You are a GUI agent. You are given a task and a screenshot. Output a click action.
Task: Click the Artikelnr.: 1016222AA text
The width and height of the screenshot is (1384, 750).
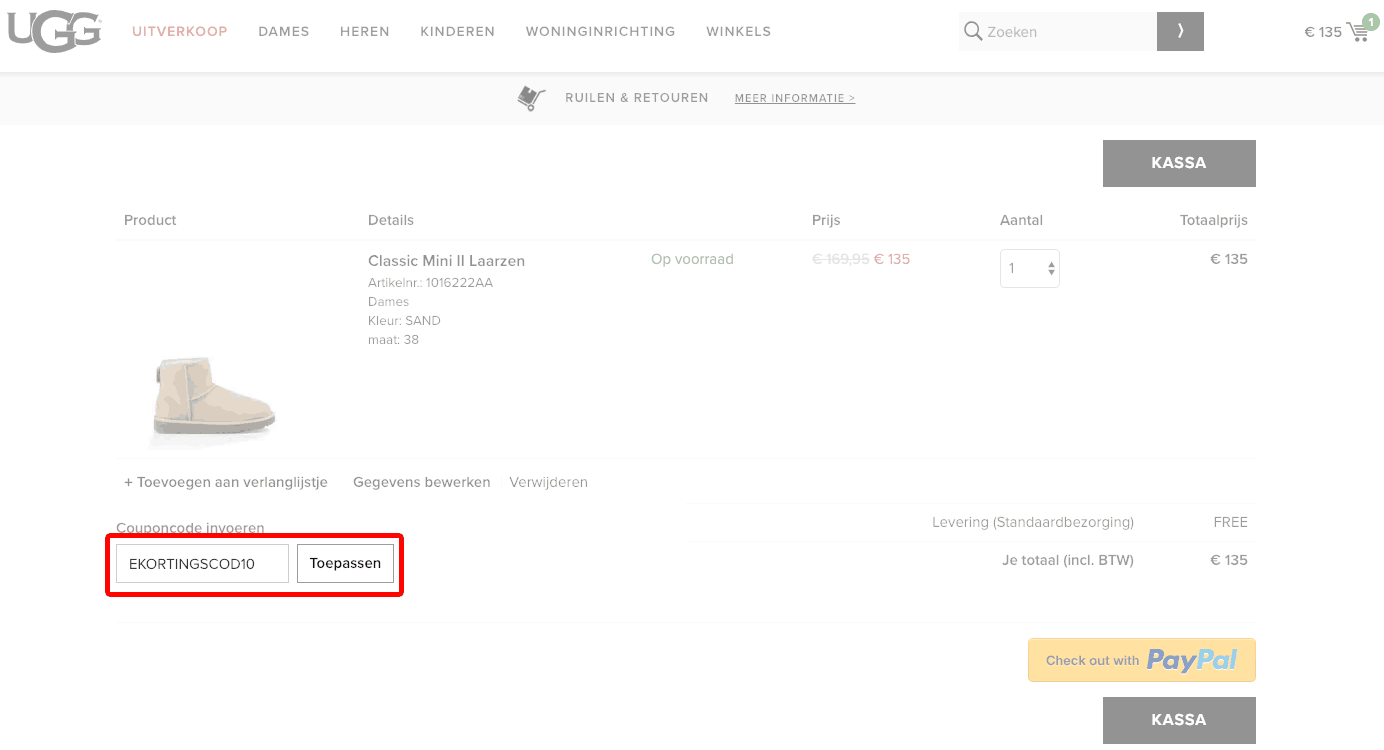pos(430,283)
